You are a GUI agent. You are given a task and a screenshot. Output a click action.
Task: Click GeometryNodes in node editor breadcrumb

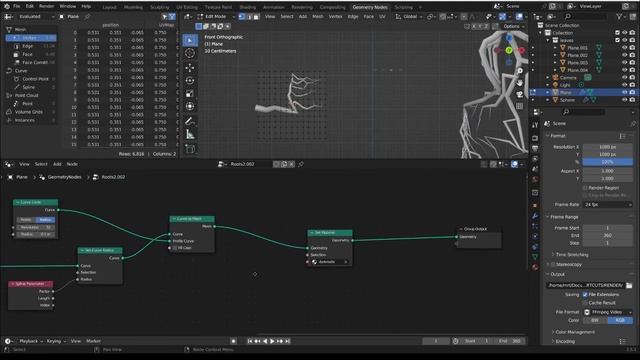coord(64,177)
